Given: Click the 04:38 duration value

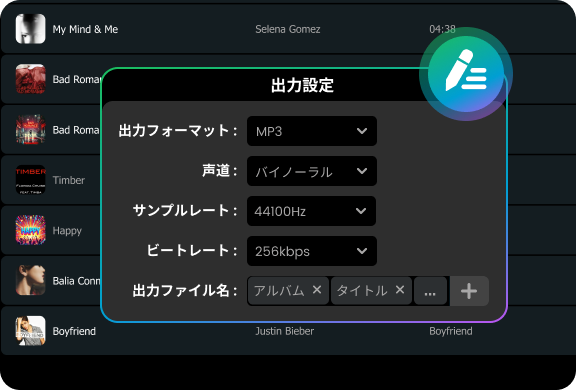Looking at the screenshot, I should 442,29.
